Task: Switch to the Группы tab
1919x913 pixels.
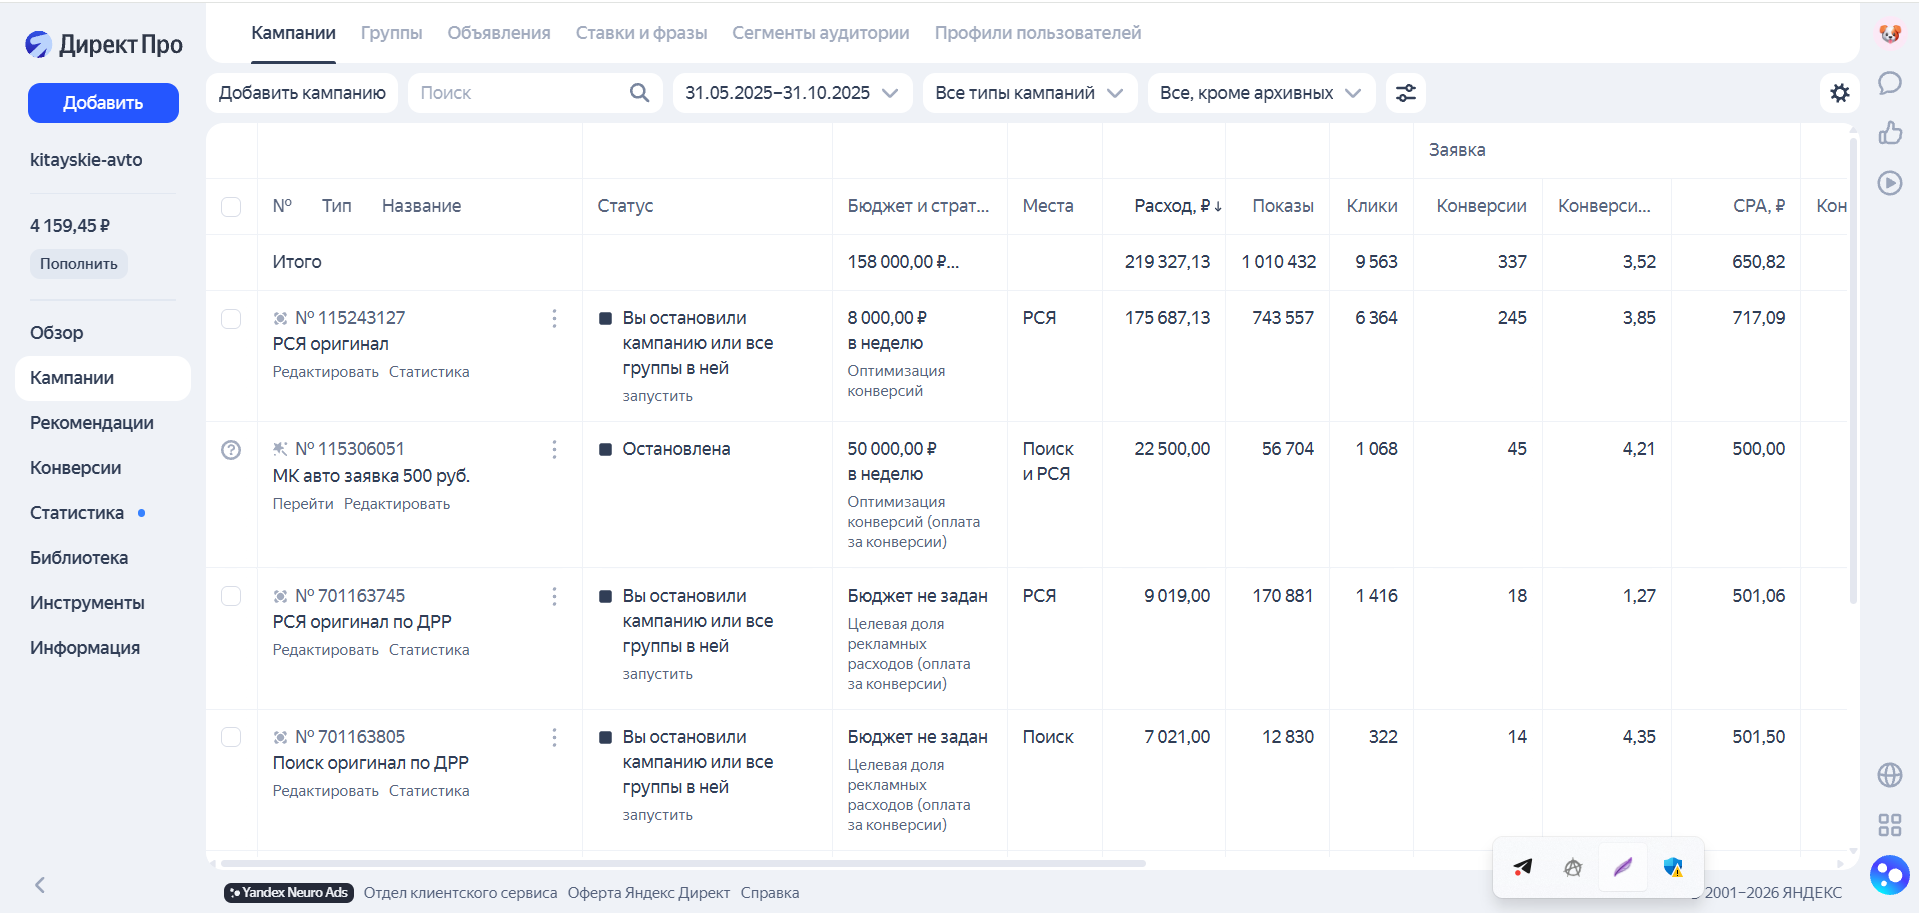Action: click(391, 33)
